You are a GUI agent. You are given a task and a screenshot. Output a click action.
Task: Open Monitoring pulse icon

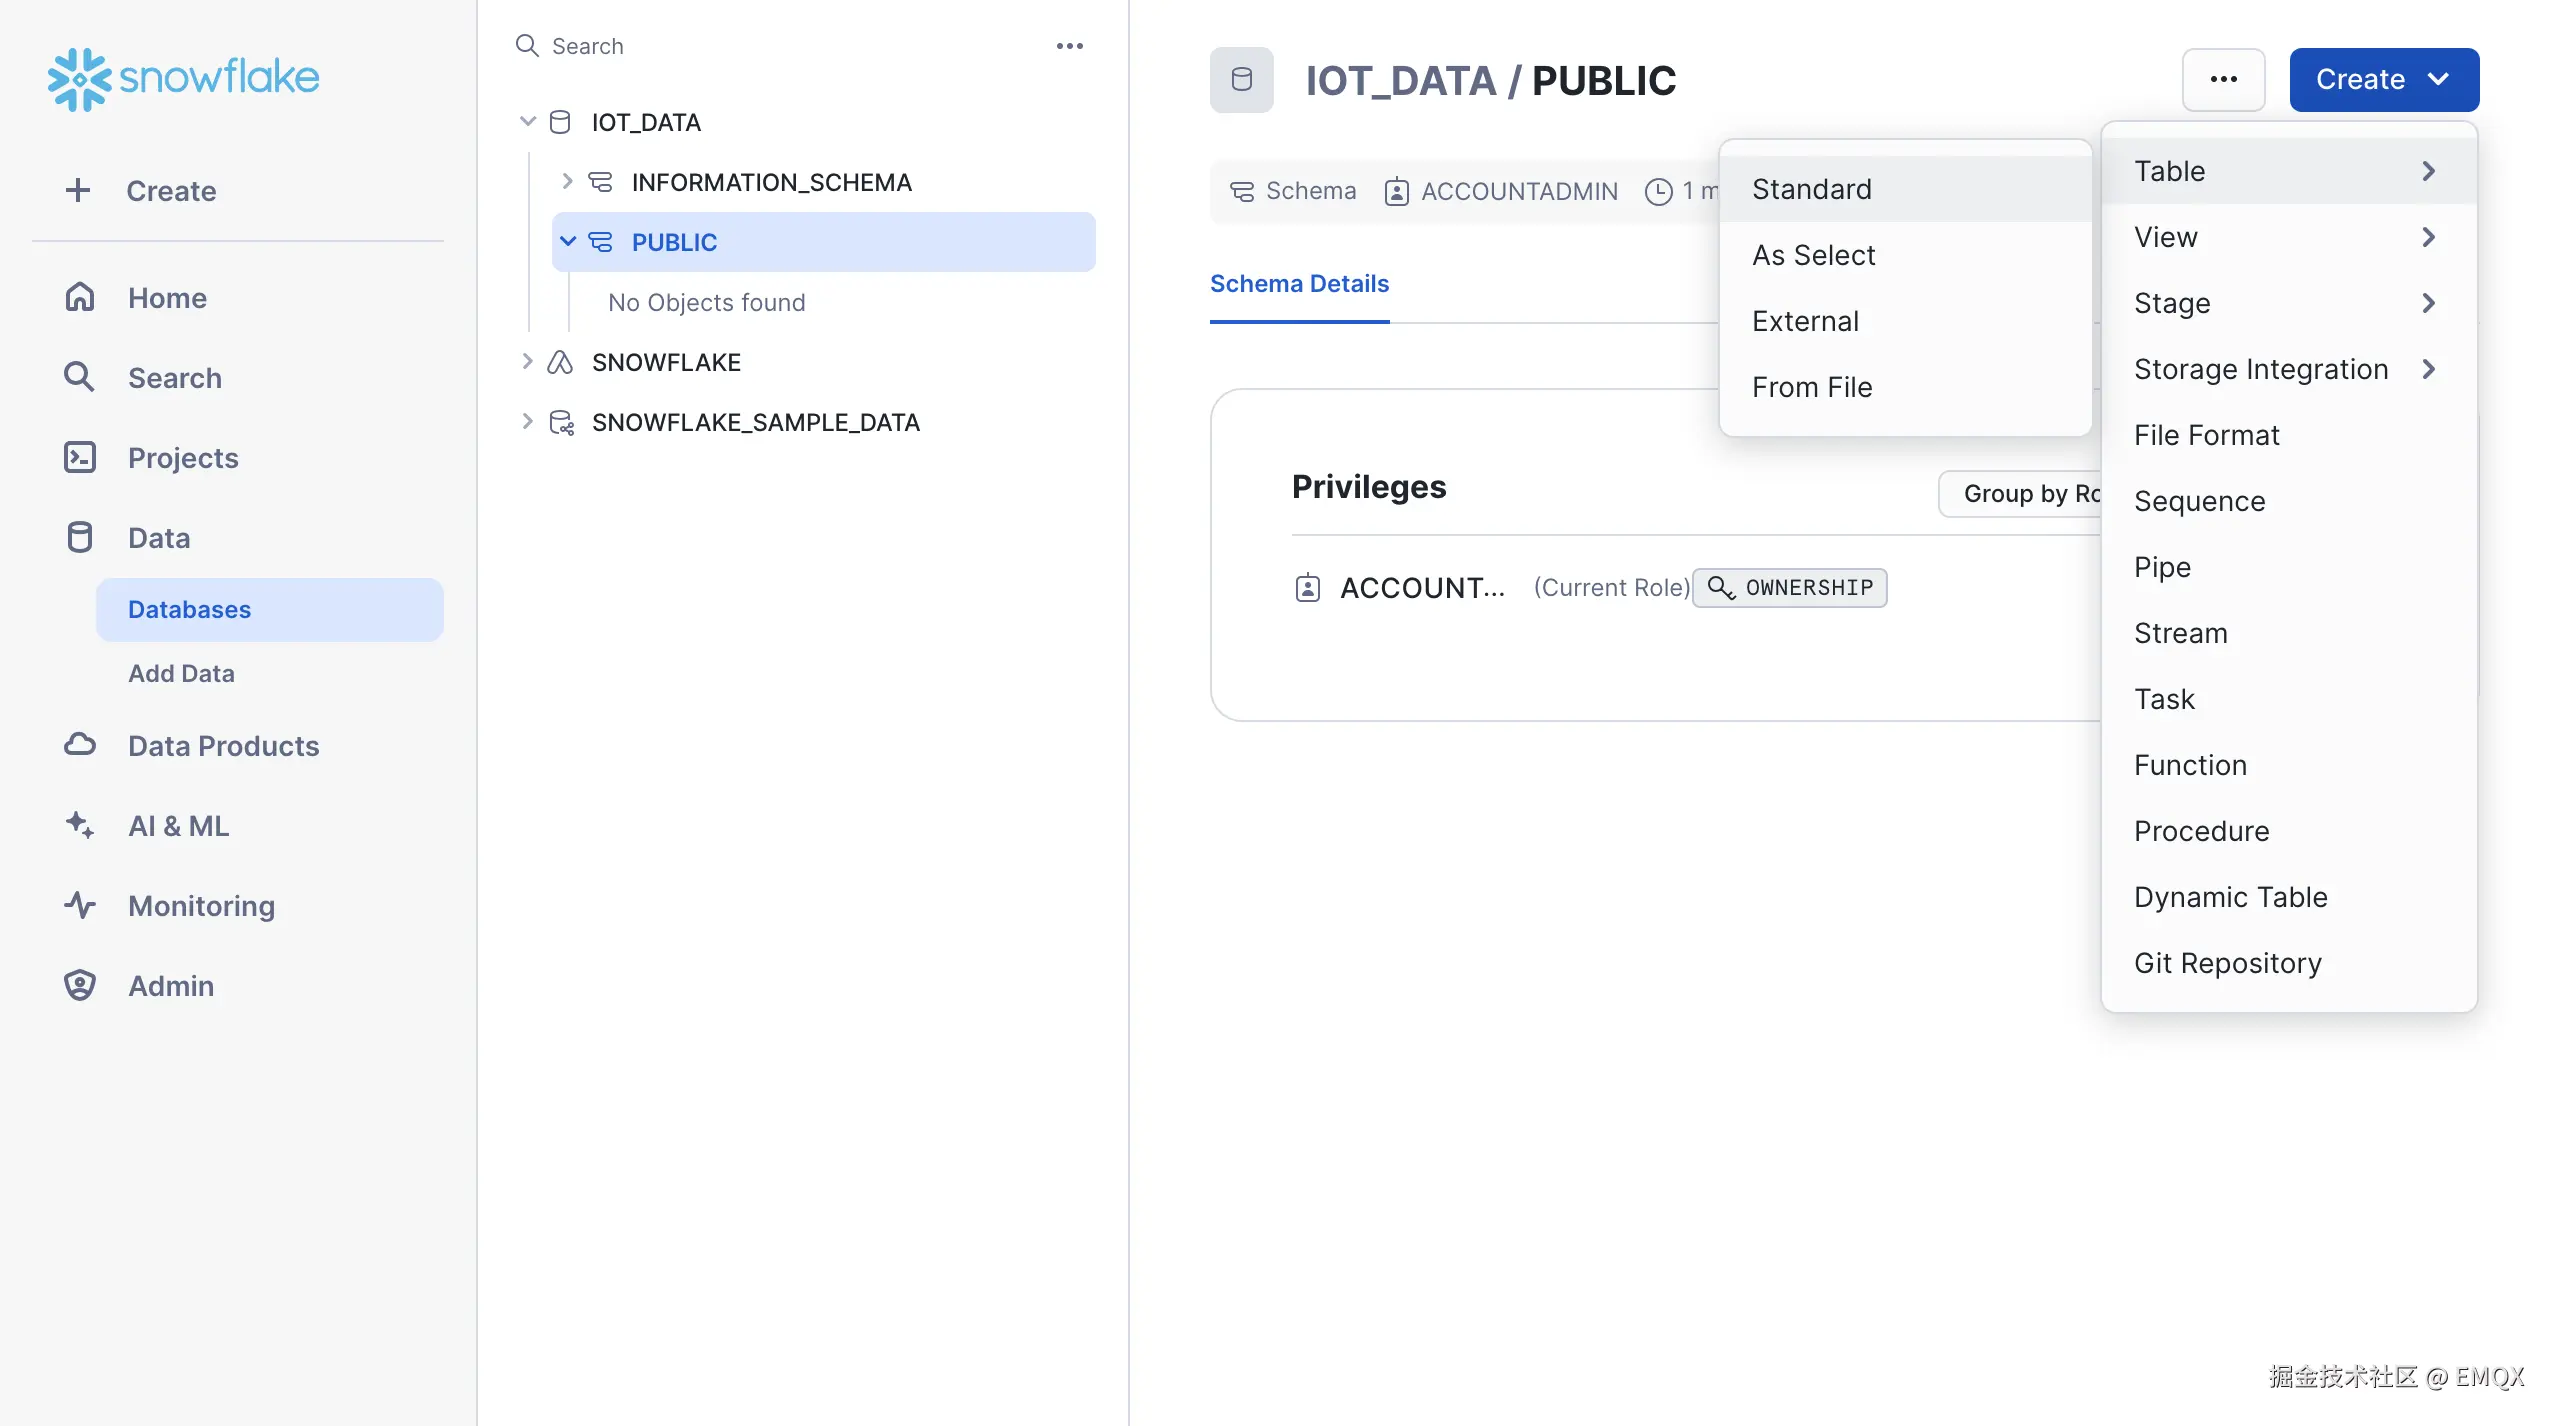pyautogui.click(x=80, y=905)
